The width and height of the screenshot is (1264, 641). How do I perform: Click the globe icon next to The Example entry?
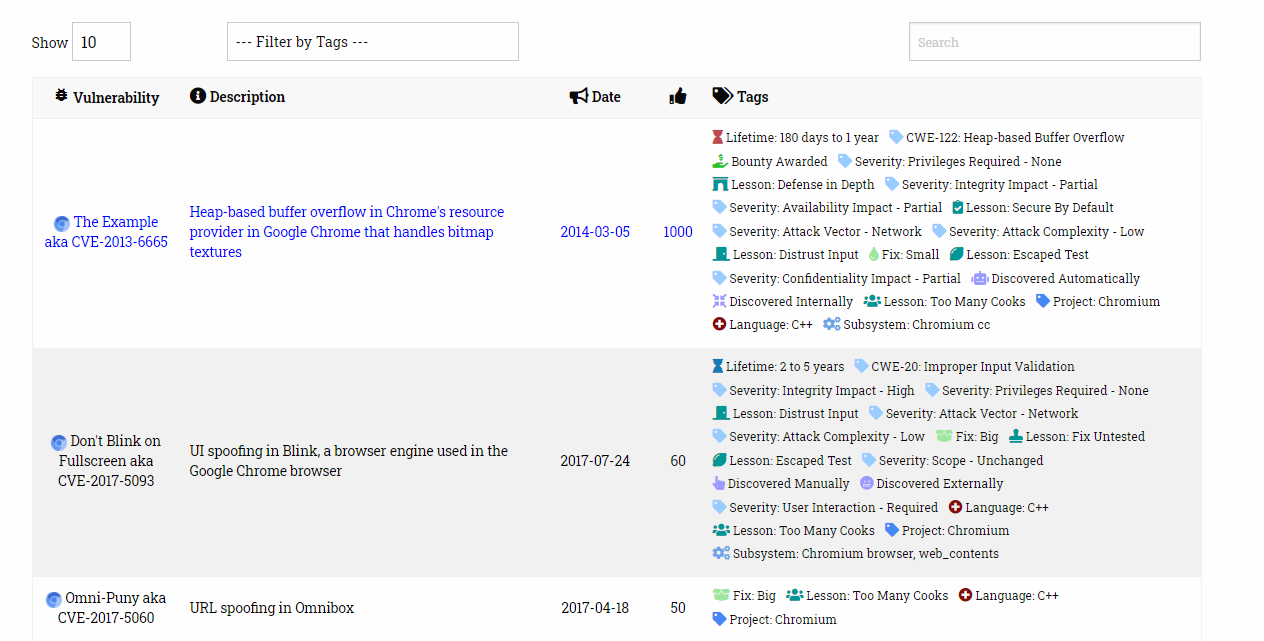click(61, 222)
